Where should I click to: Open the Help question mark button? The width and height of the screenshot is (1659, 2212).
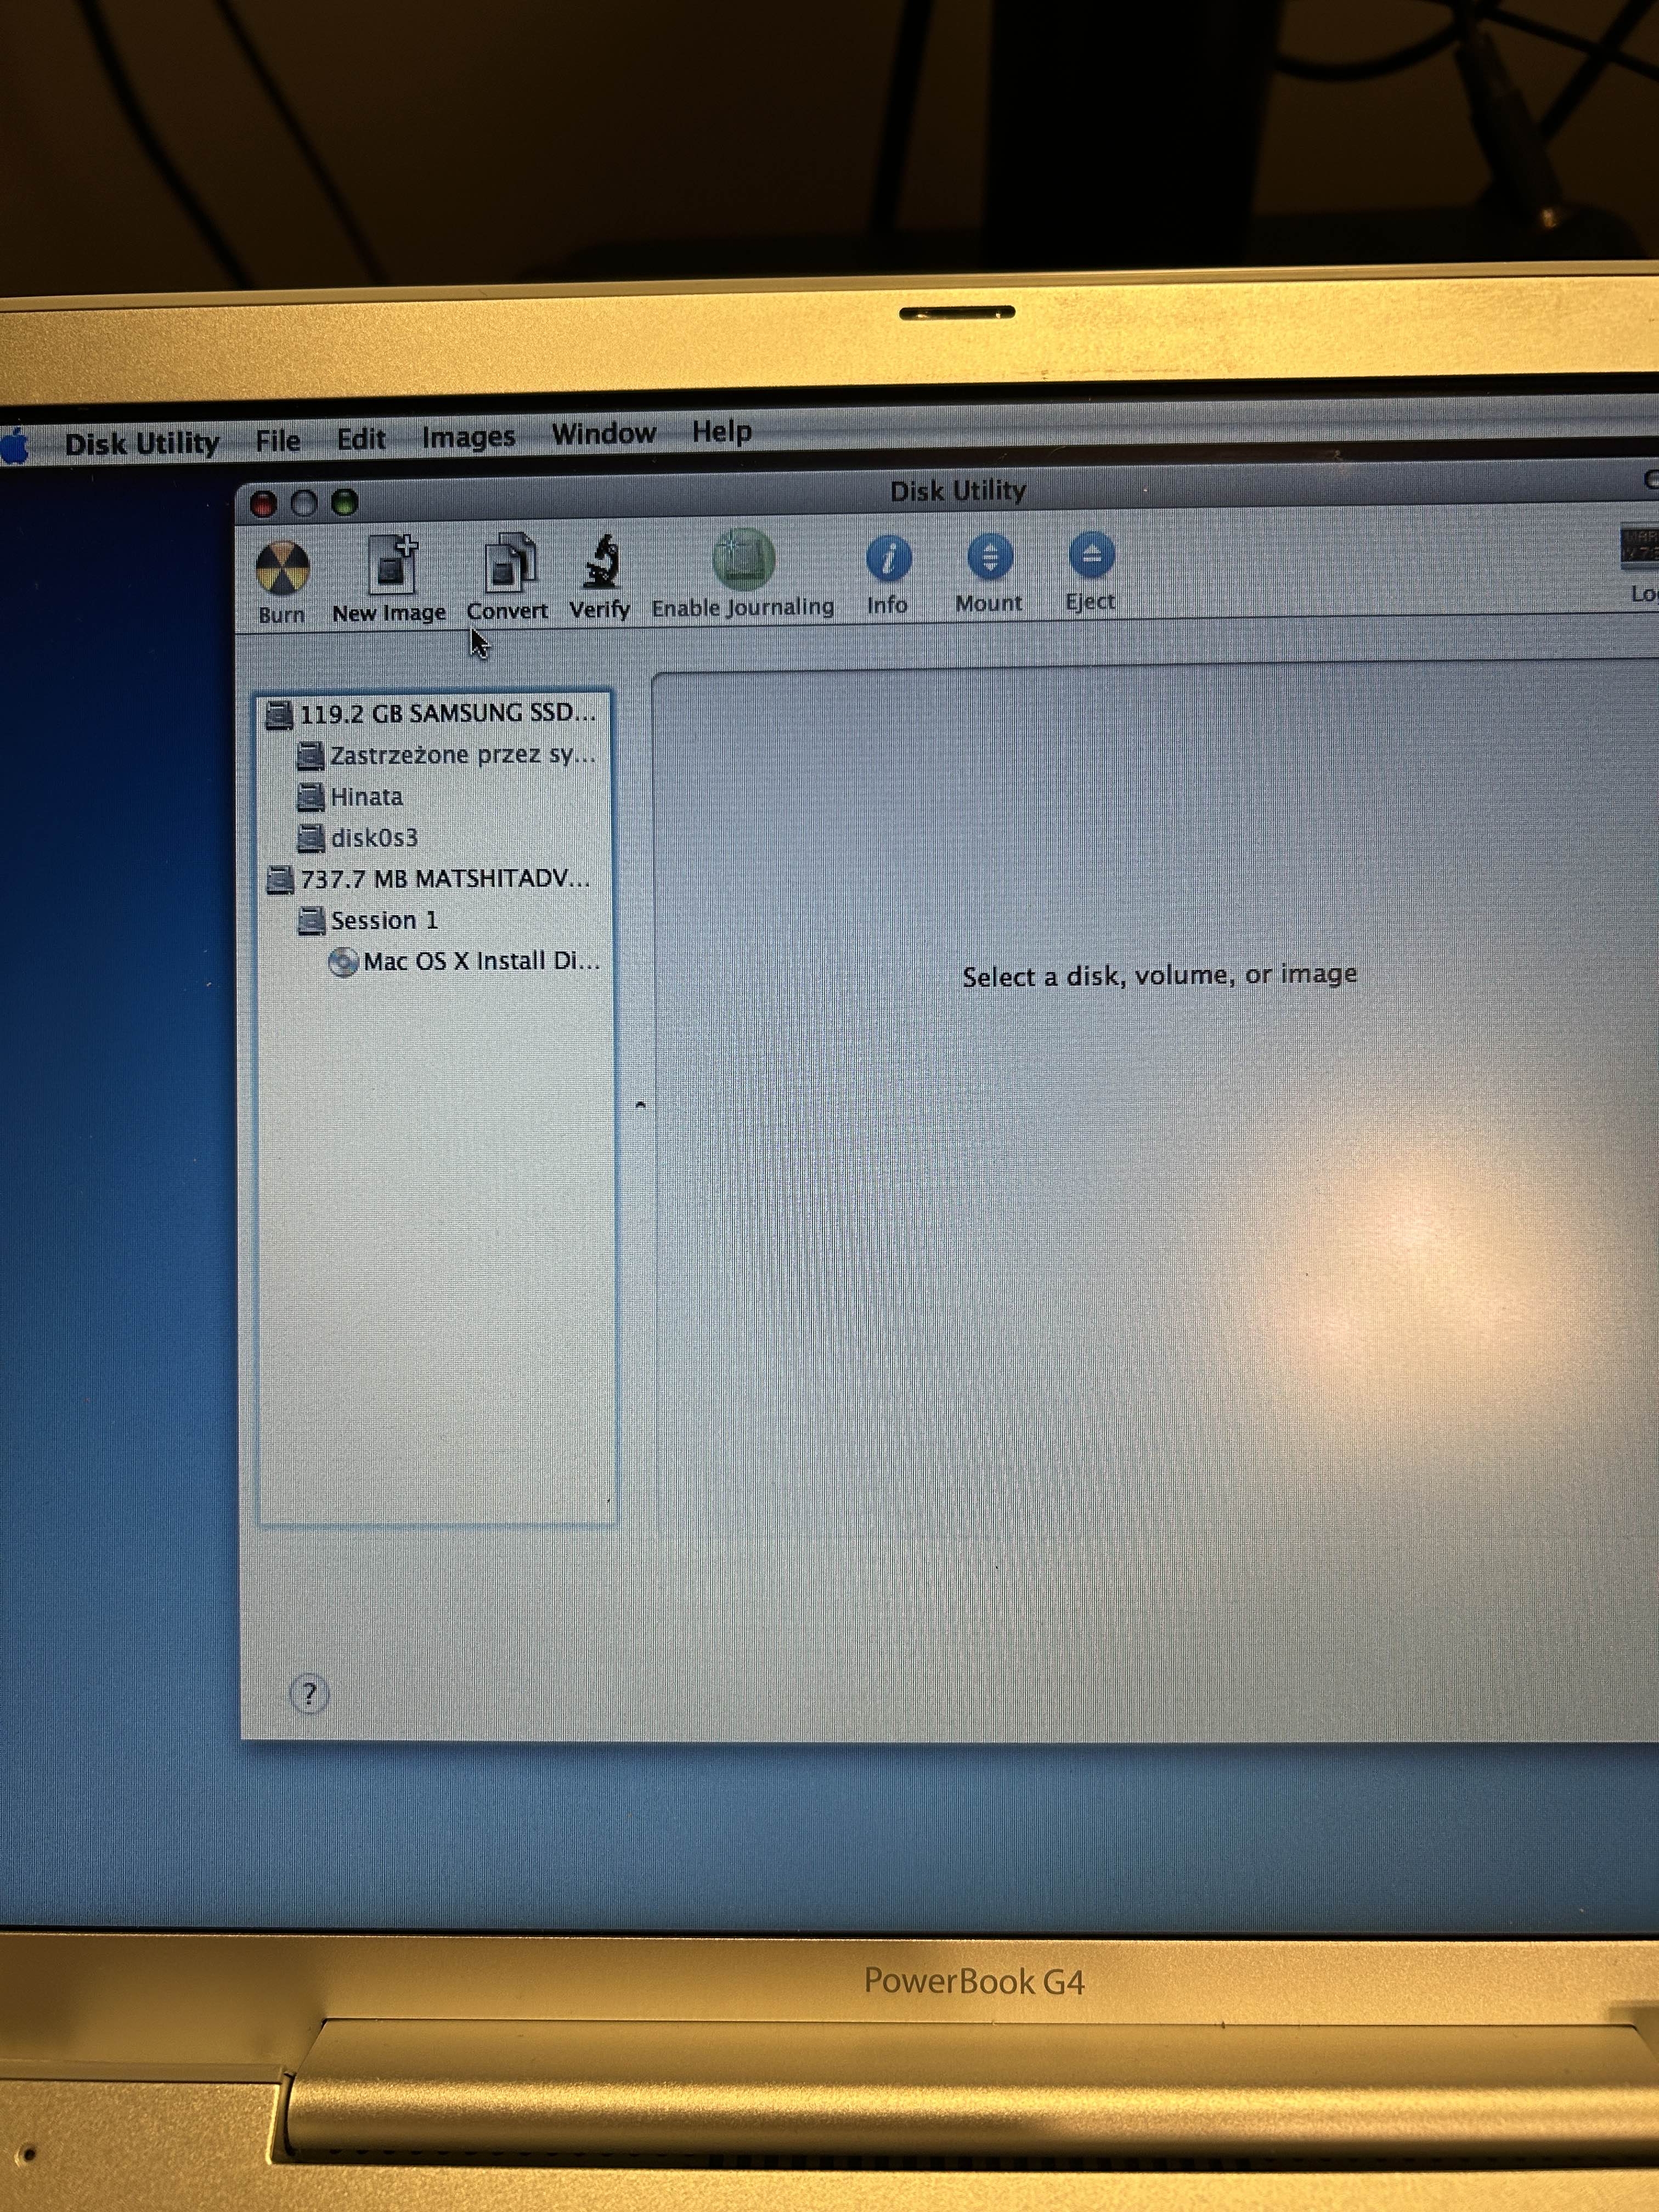pos(309,1694)
